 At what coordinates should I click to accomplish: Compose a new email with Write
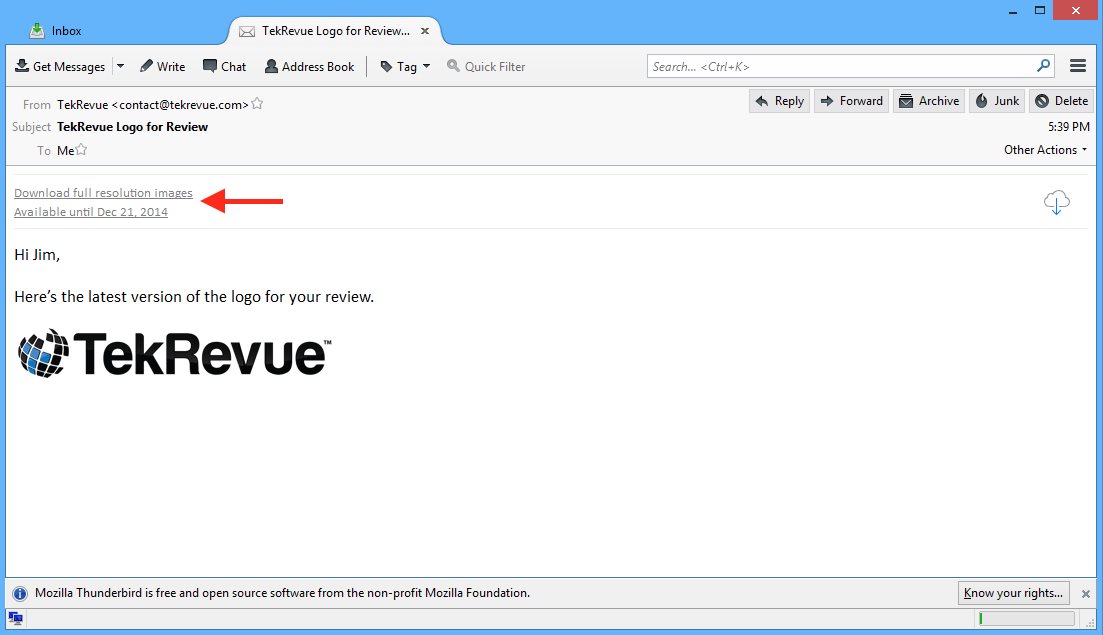coord(162,66)
